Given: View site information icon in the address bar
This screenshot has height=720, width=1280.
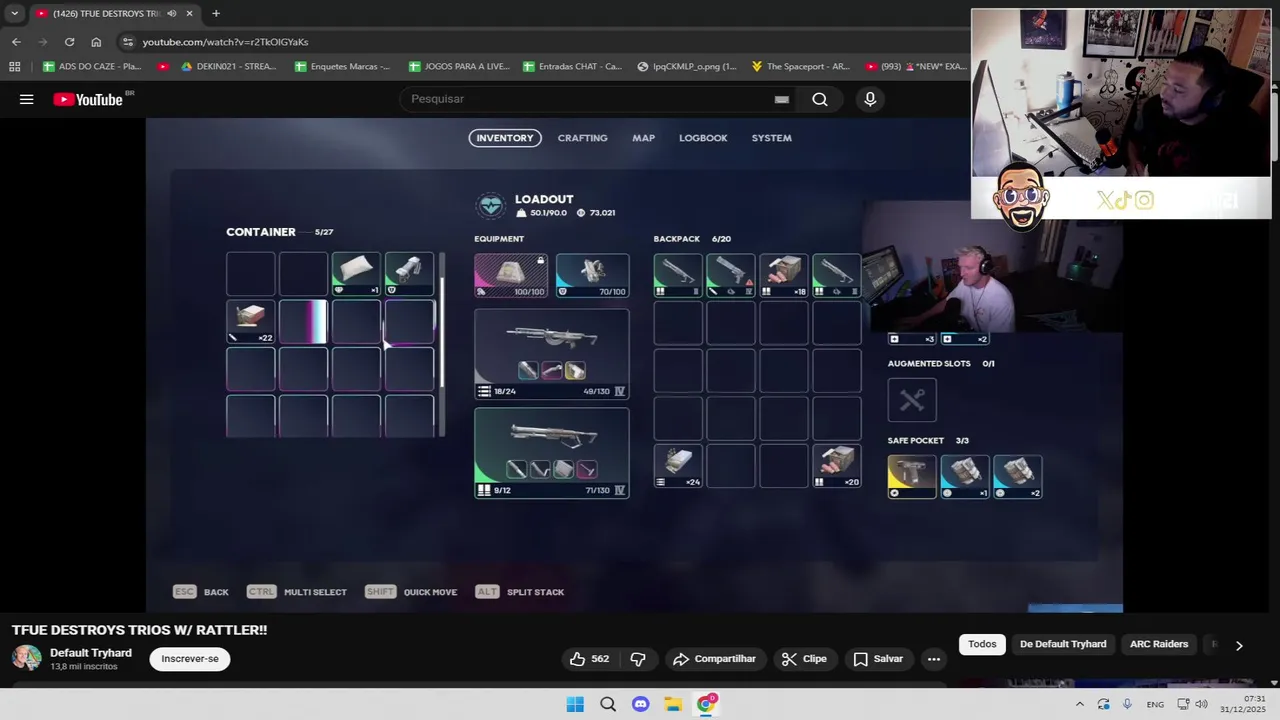Looking at the screenshot, I should [x=126, y=42].
